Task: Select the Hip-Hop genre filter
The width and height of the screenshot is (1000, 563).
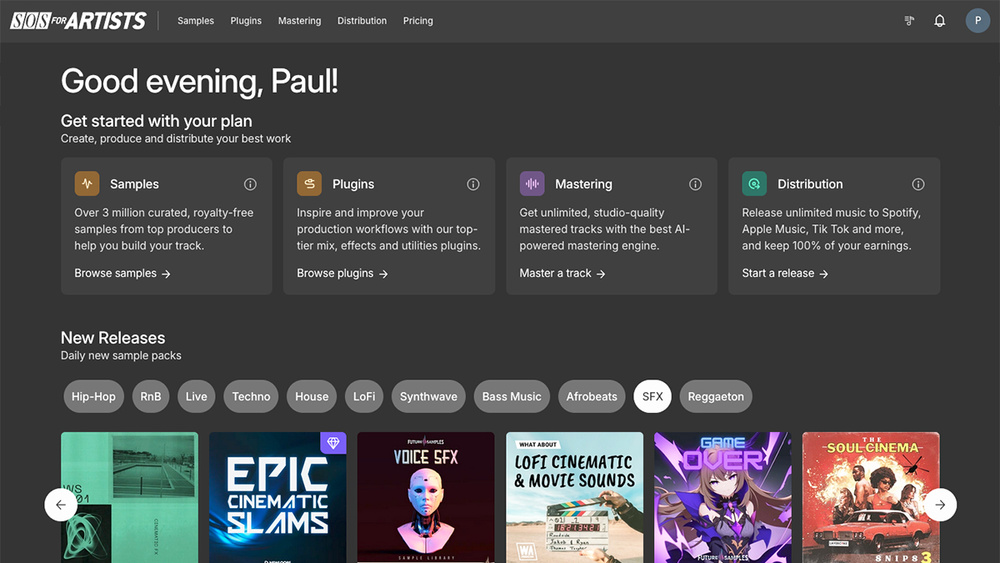Action: (x=93, y=397)
